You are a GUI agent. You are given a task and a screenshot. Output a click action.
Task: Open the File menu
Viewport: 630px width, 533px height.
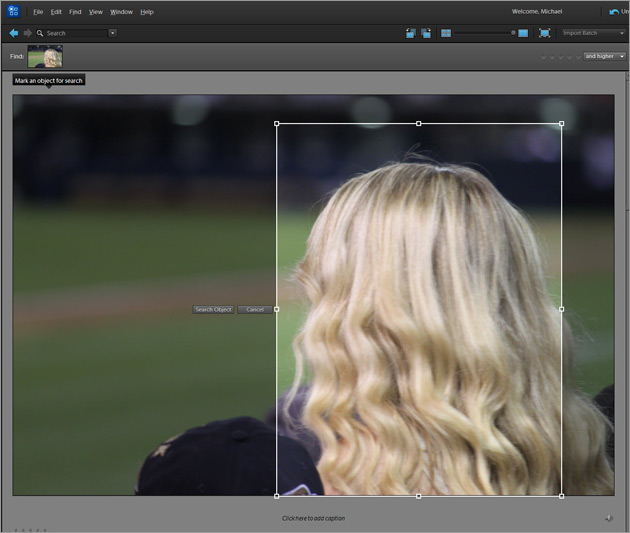38,12
